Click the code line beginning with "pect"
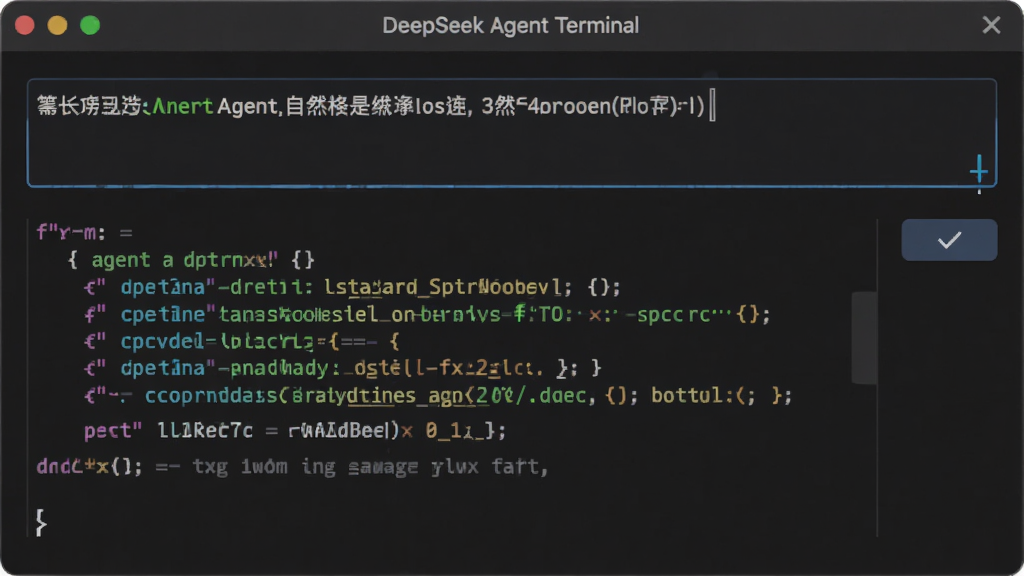 tap(295, 430)
